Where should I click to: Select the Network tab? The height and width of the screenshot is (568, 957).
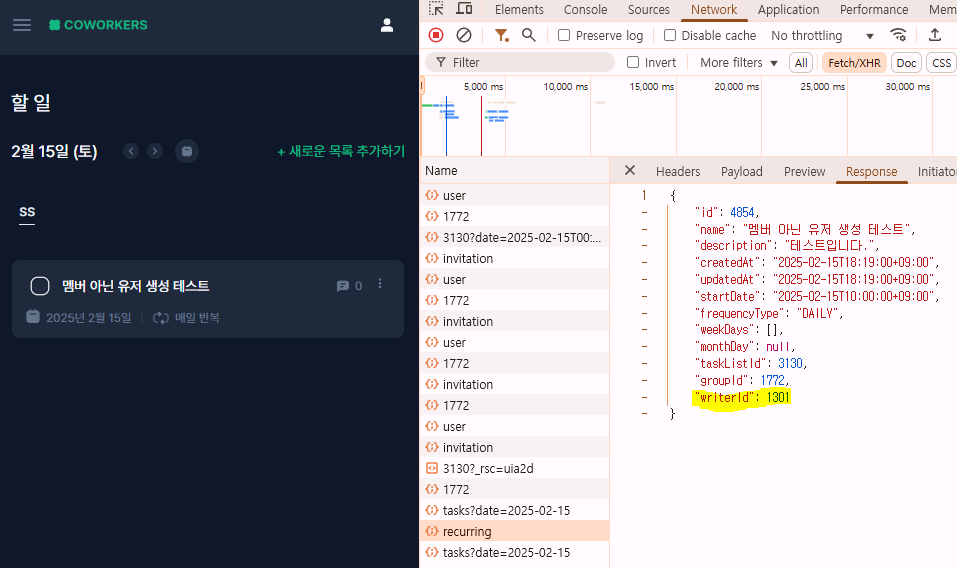713,10
